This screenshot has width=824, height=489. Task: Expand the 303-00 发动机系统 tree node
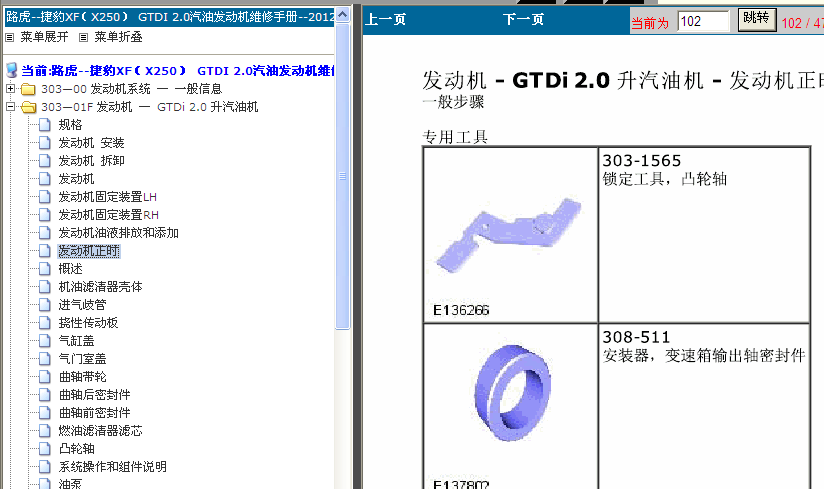click(x=10, y=89)
